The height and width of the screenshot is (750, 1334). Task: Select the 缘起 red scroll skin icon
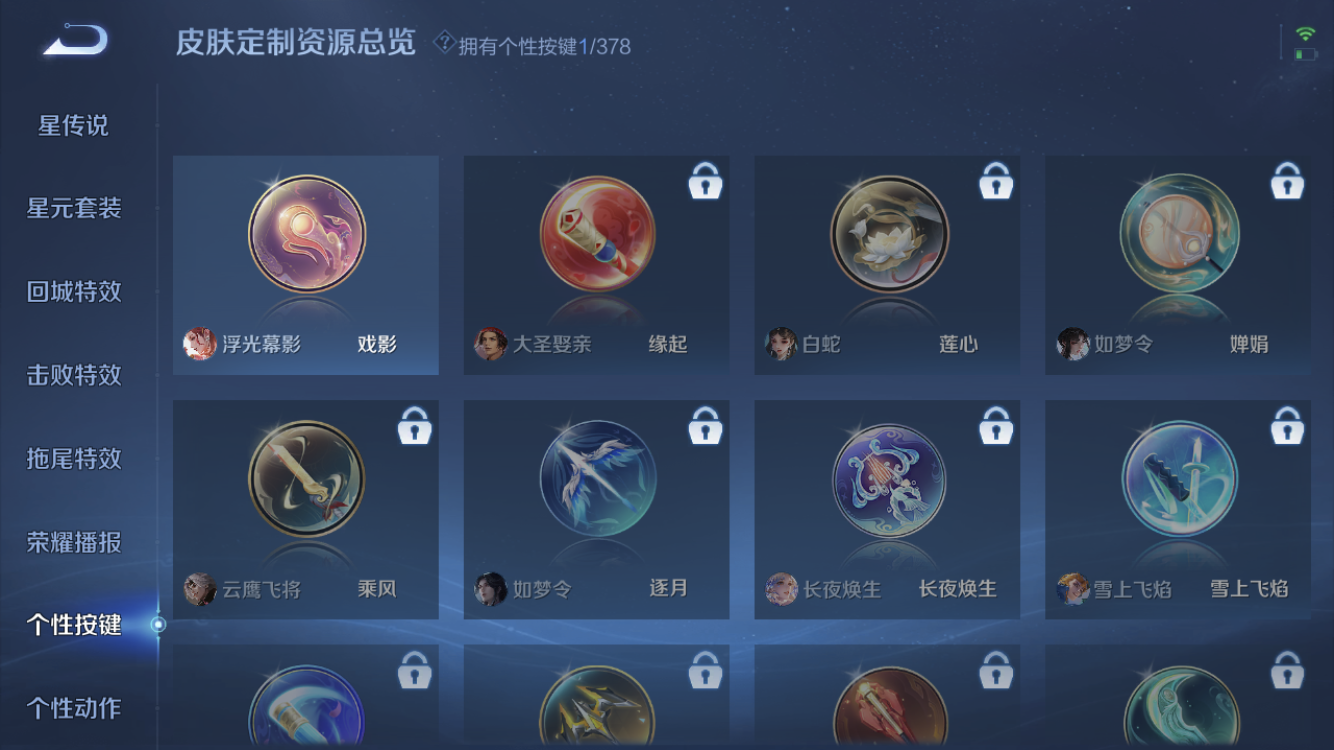click(598, 234)
